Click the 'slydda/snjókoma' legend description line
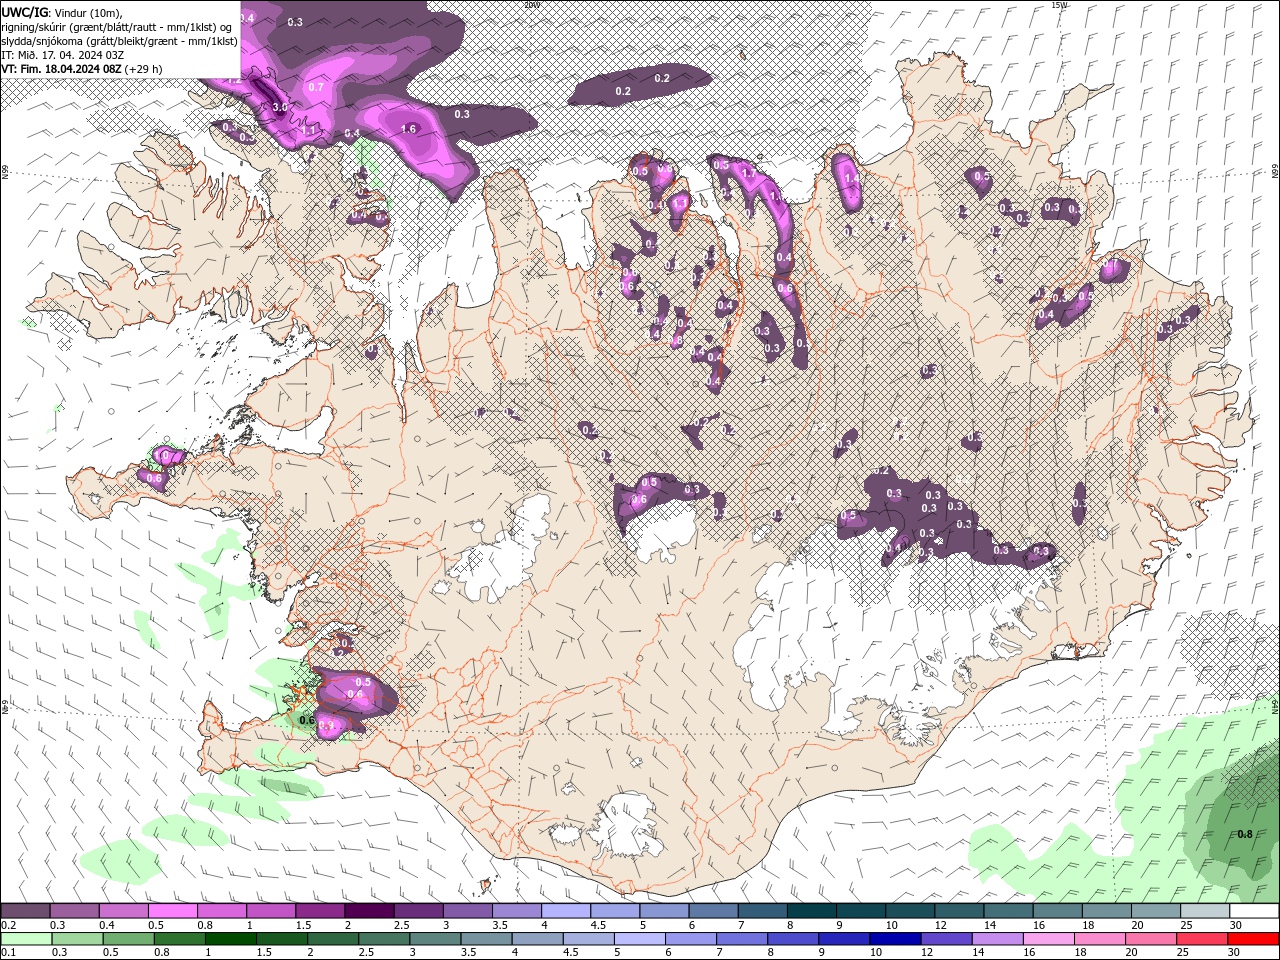Viewport: 1280px width, 960px height. (119, 41)
